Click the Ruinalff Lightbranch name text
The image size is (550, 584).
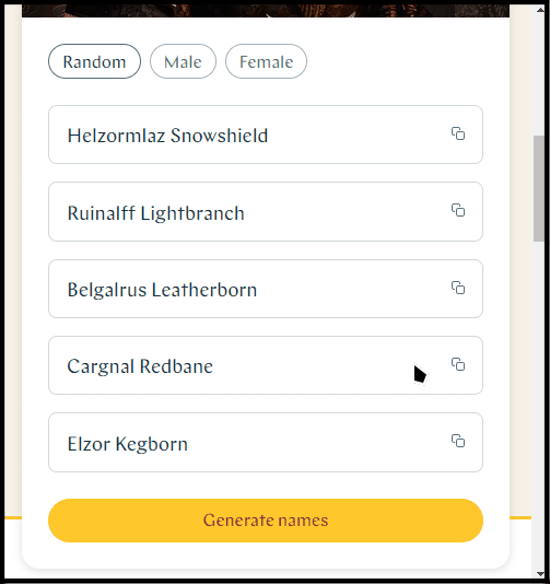pyautogui.click(x=156, y=213)
